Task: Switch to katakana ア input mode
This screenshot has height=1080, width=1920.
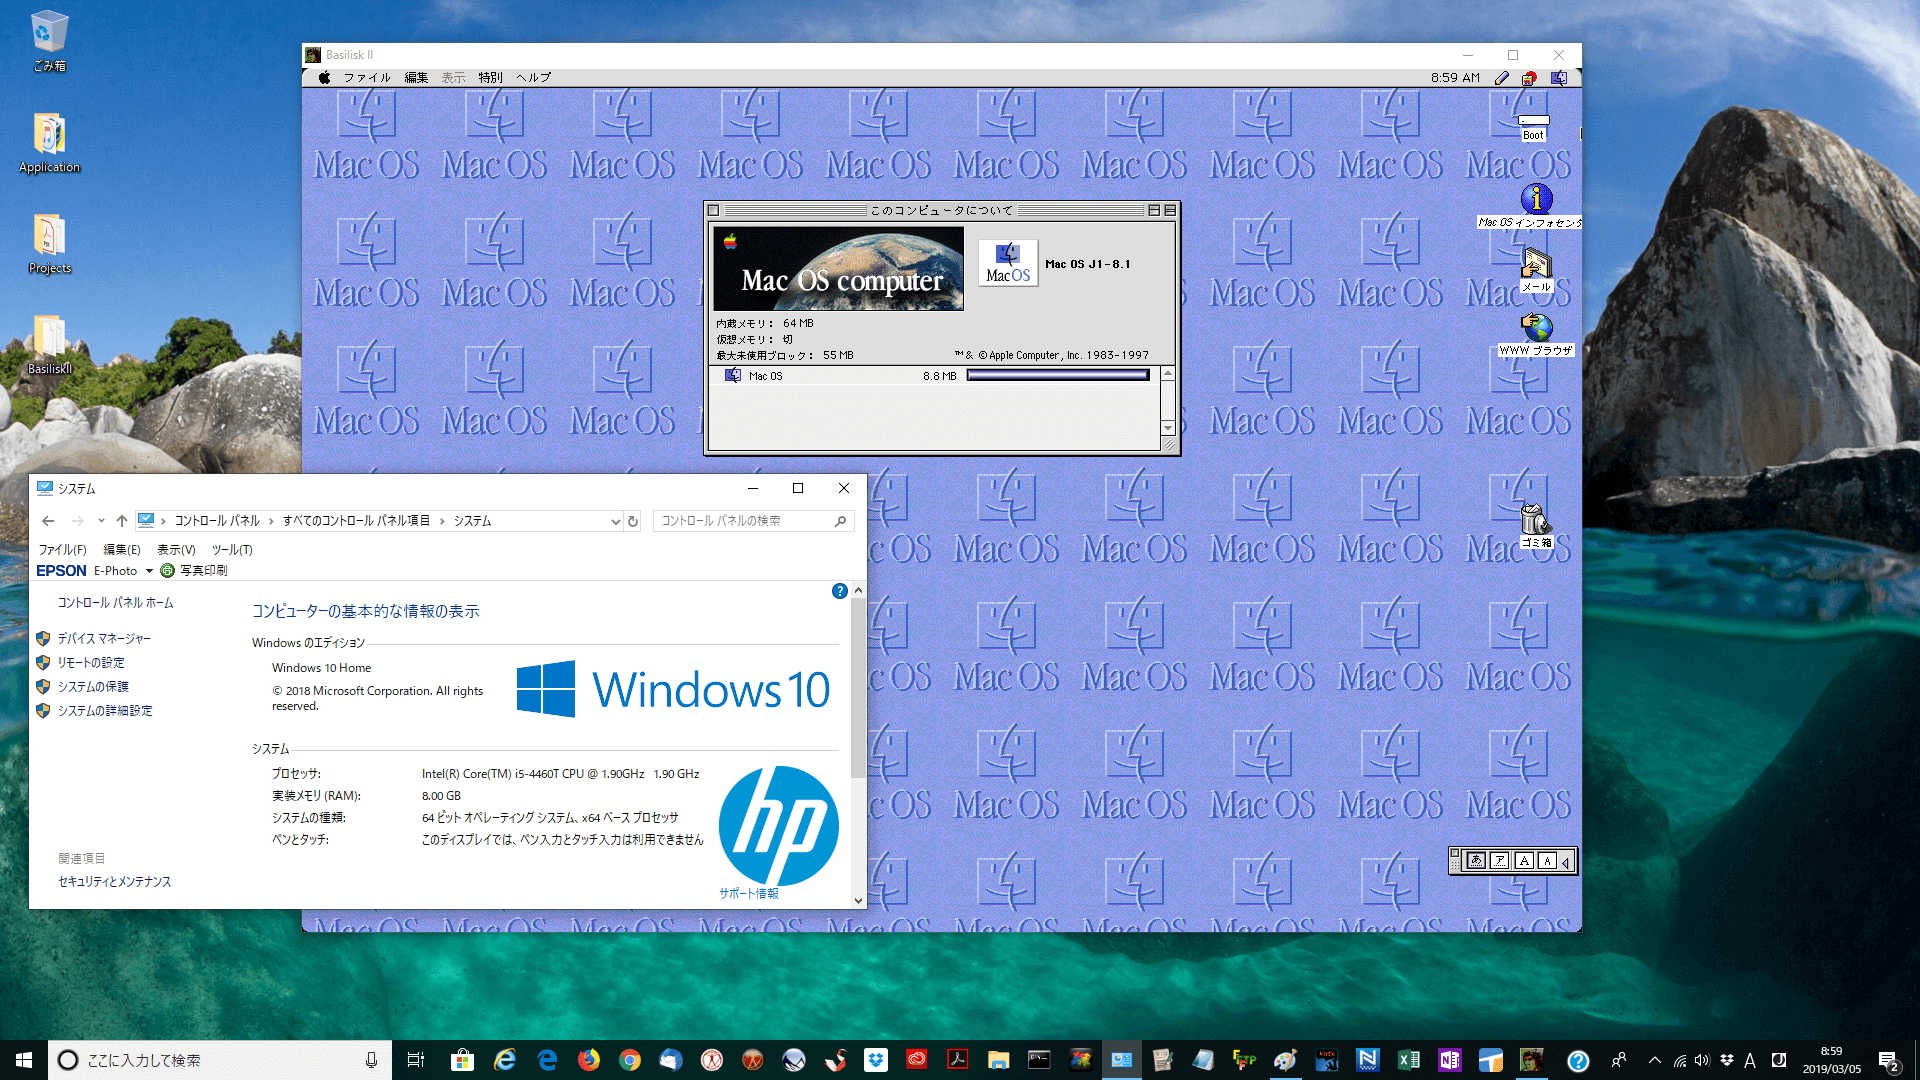Action: [1499, 861]
